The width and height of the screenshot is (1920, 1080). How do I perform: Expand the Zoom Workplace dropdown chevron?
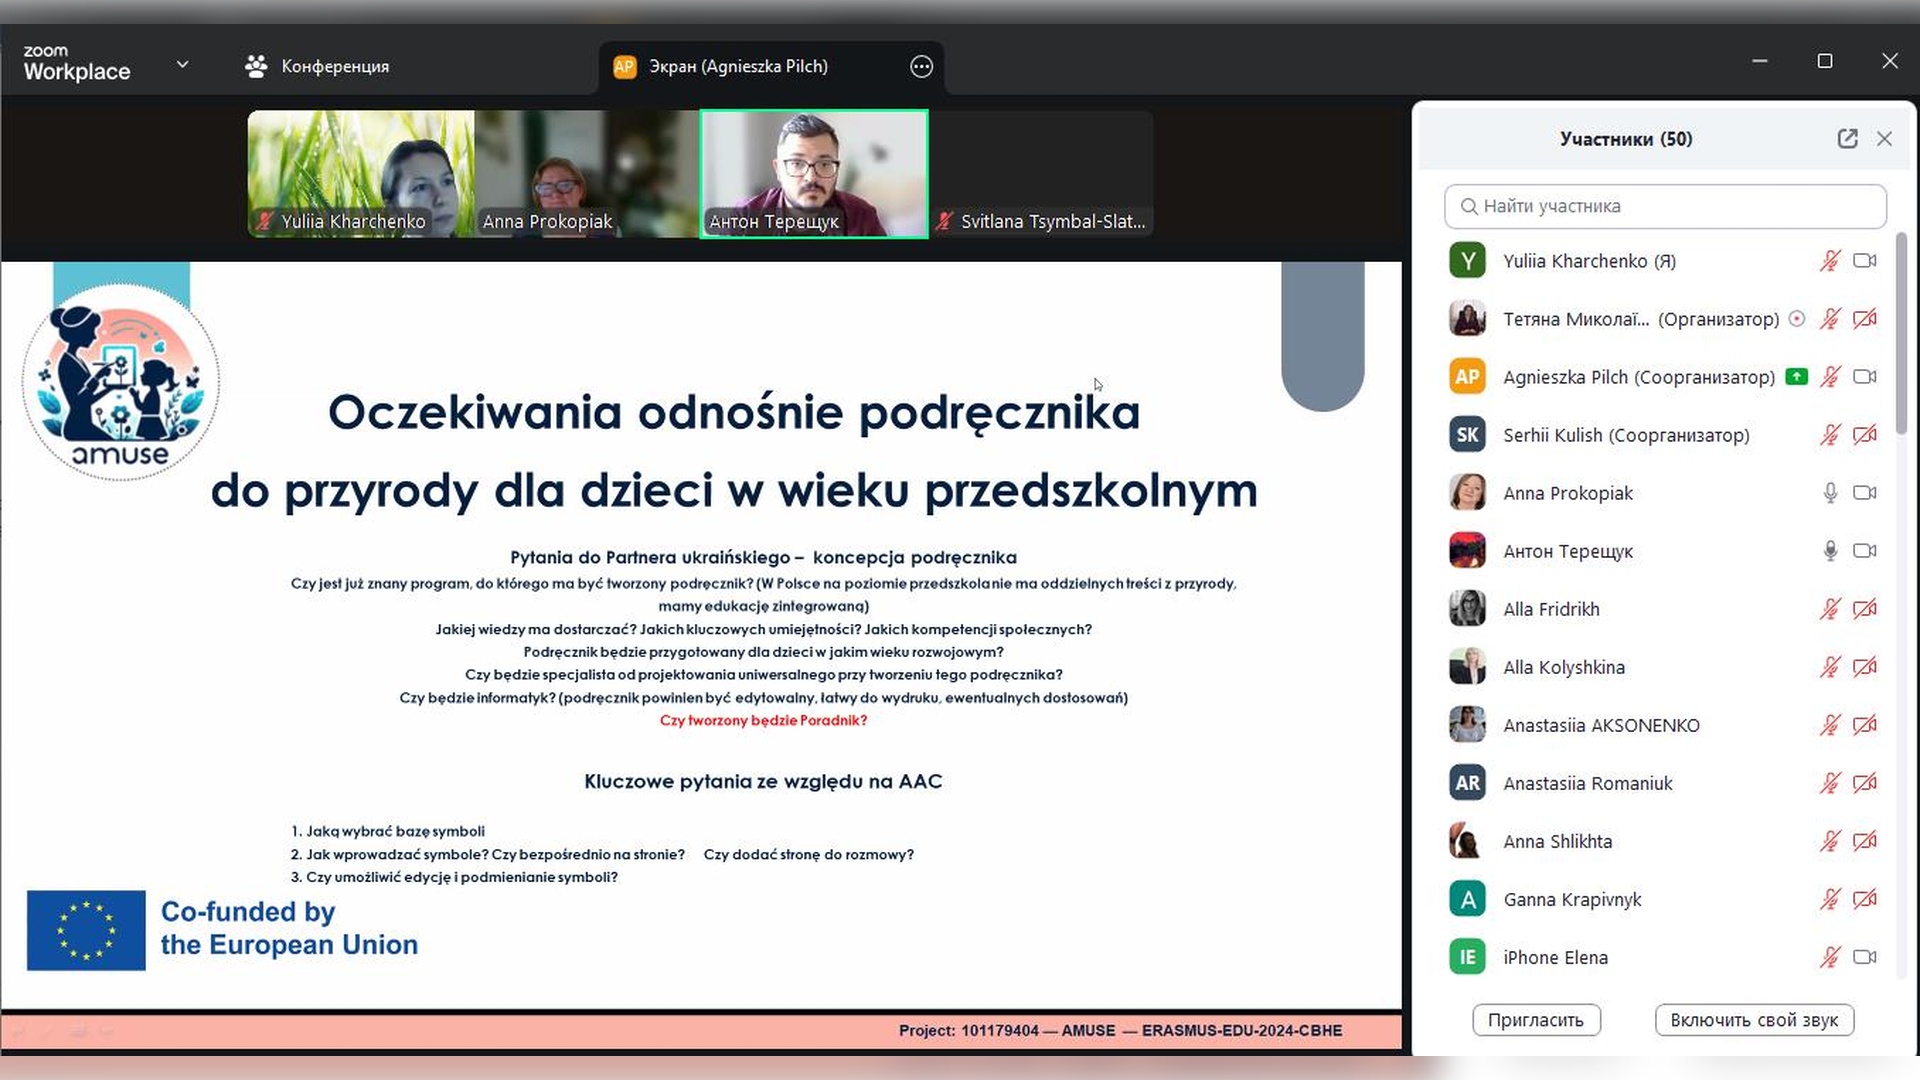click(182, 65)
